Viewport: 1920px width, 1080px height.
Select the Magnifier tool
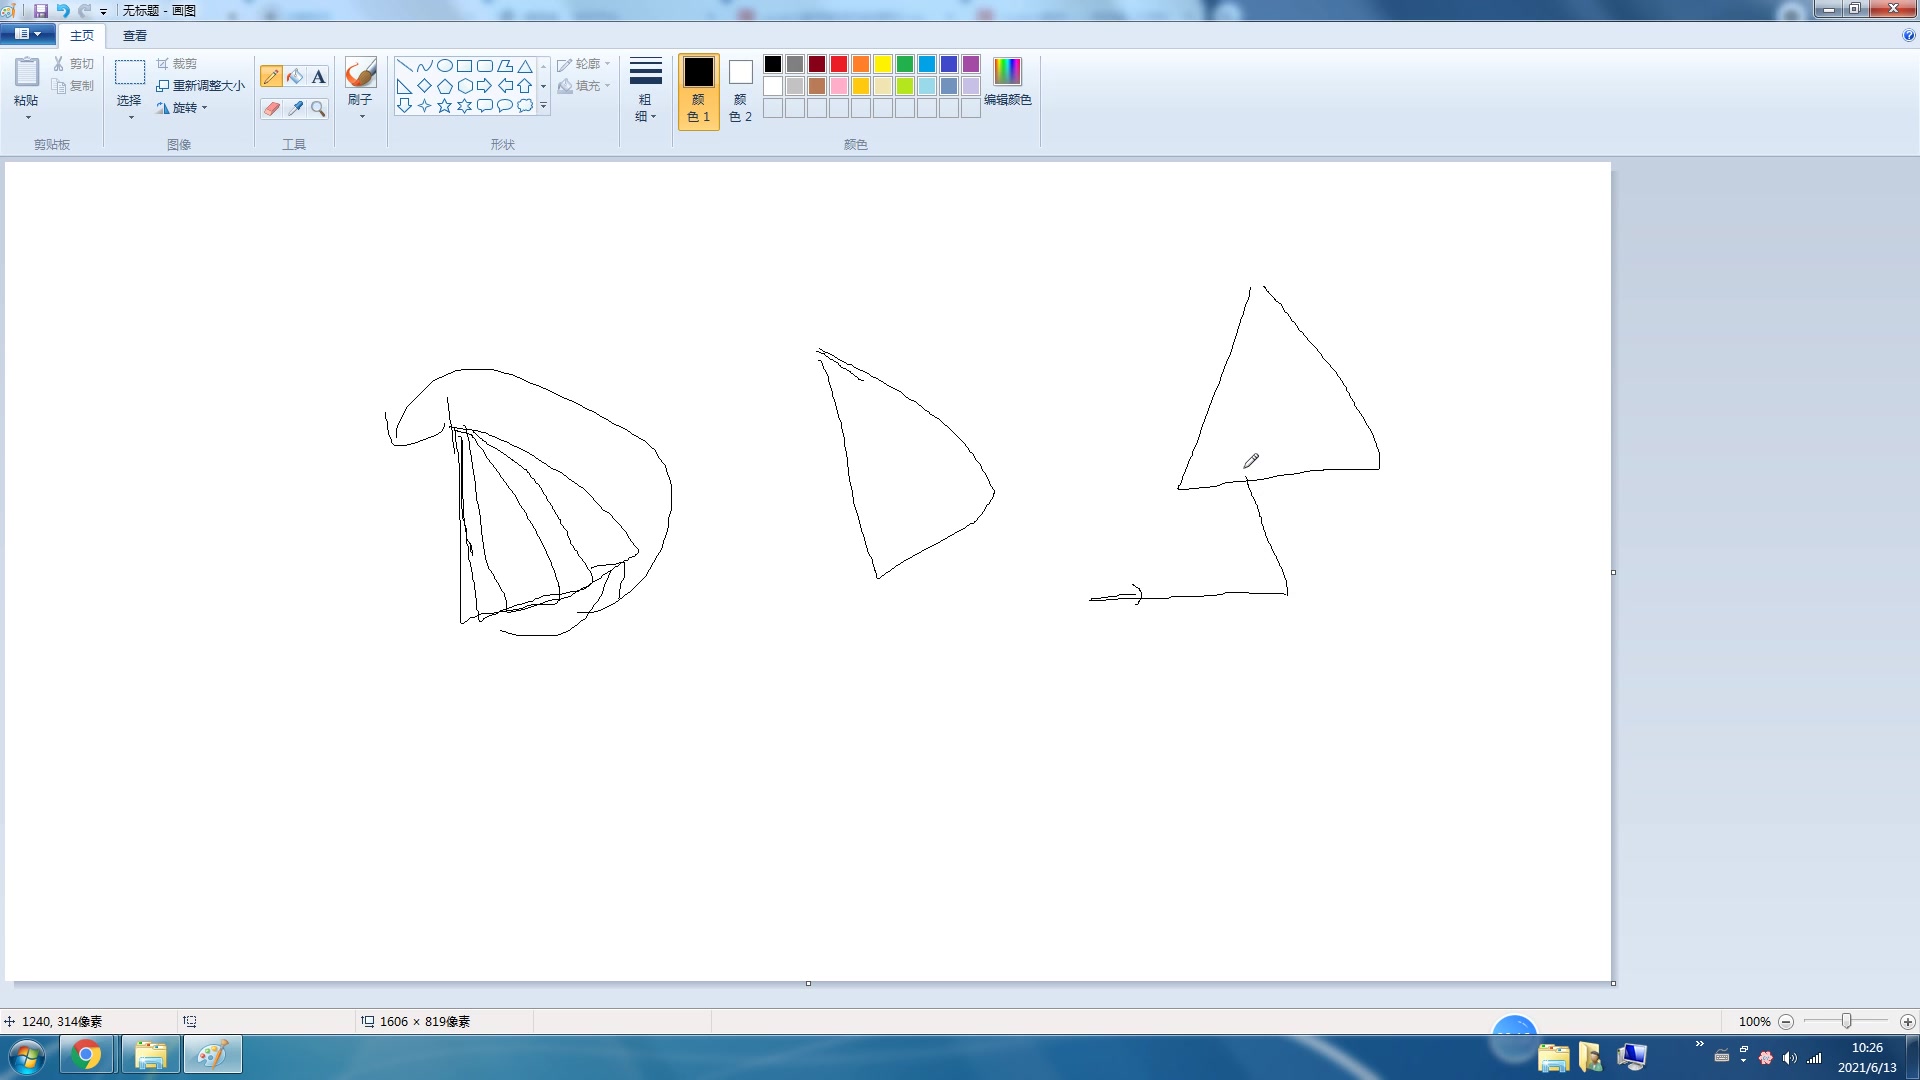coord(318,109)
